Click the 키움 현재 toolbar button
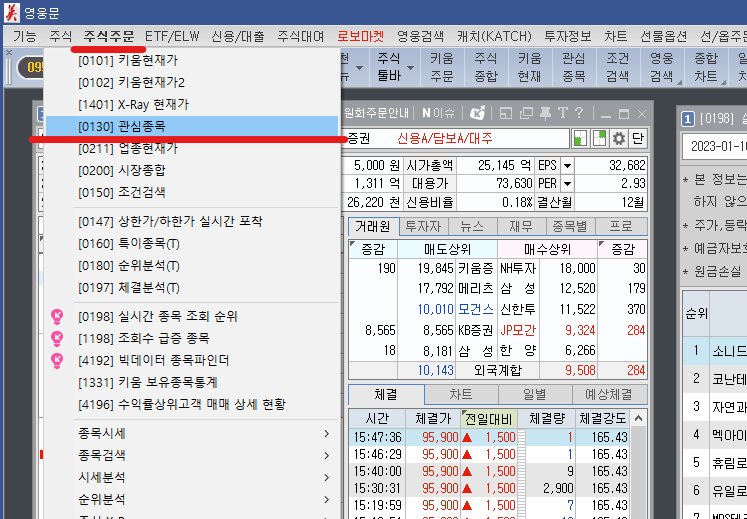 [530, 68]
